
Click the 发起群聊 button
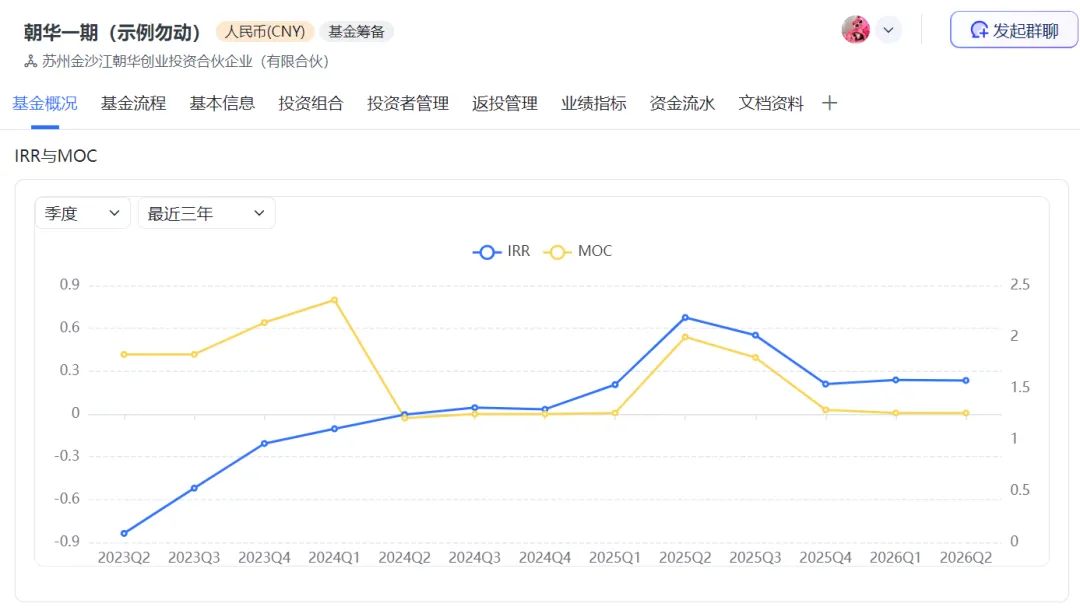[x=1013, y=29]
